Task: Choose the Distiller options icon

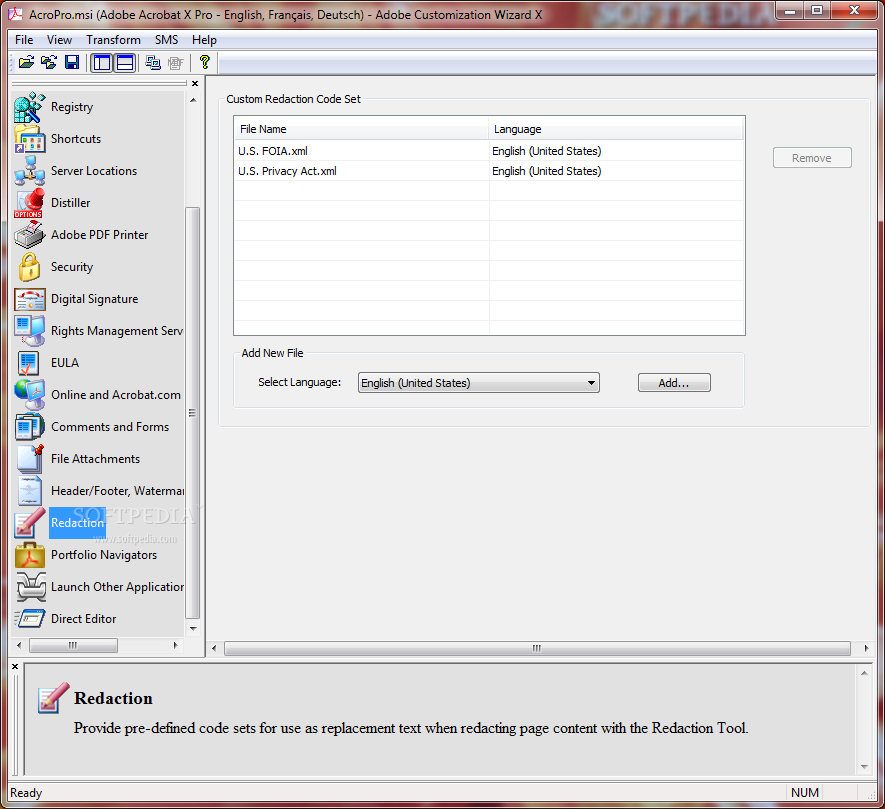Action: [x=29, y=203]
